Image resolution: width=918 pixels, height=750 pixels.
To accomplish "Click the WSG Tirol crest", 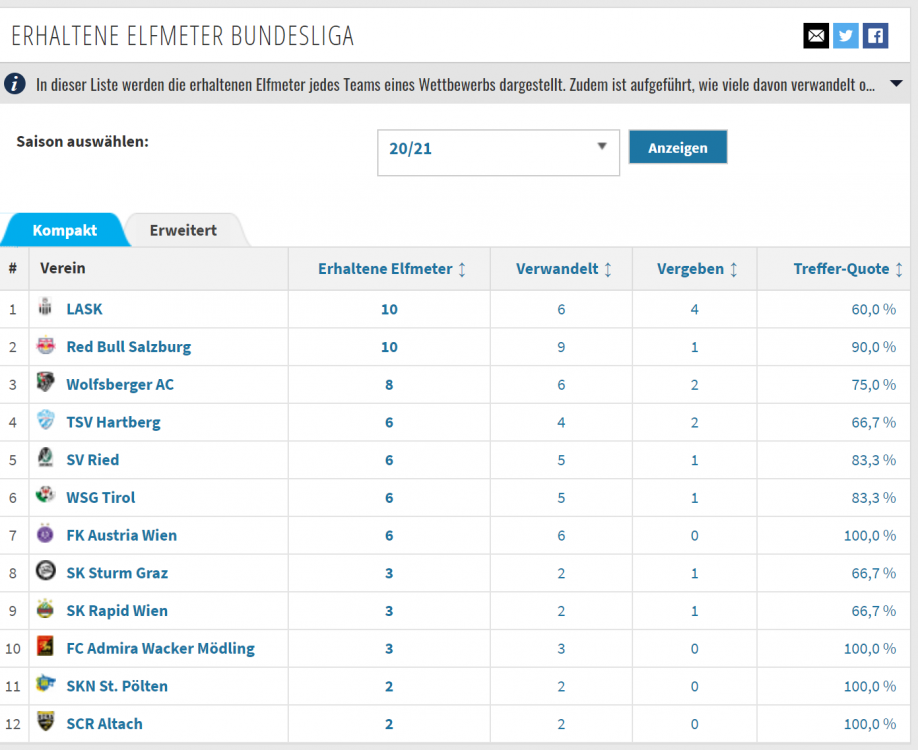I will pos(45,495).
